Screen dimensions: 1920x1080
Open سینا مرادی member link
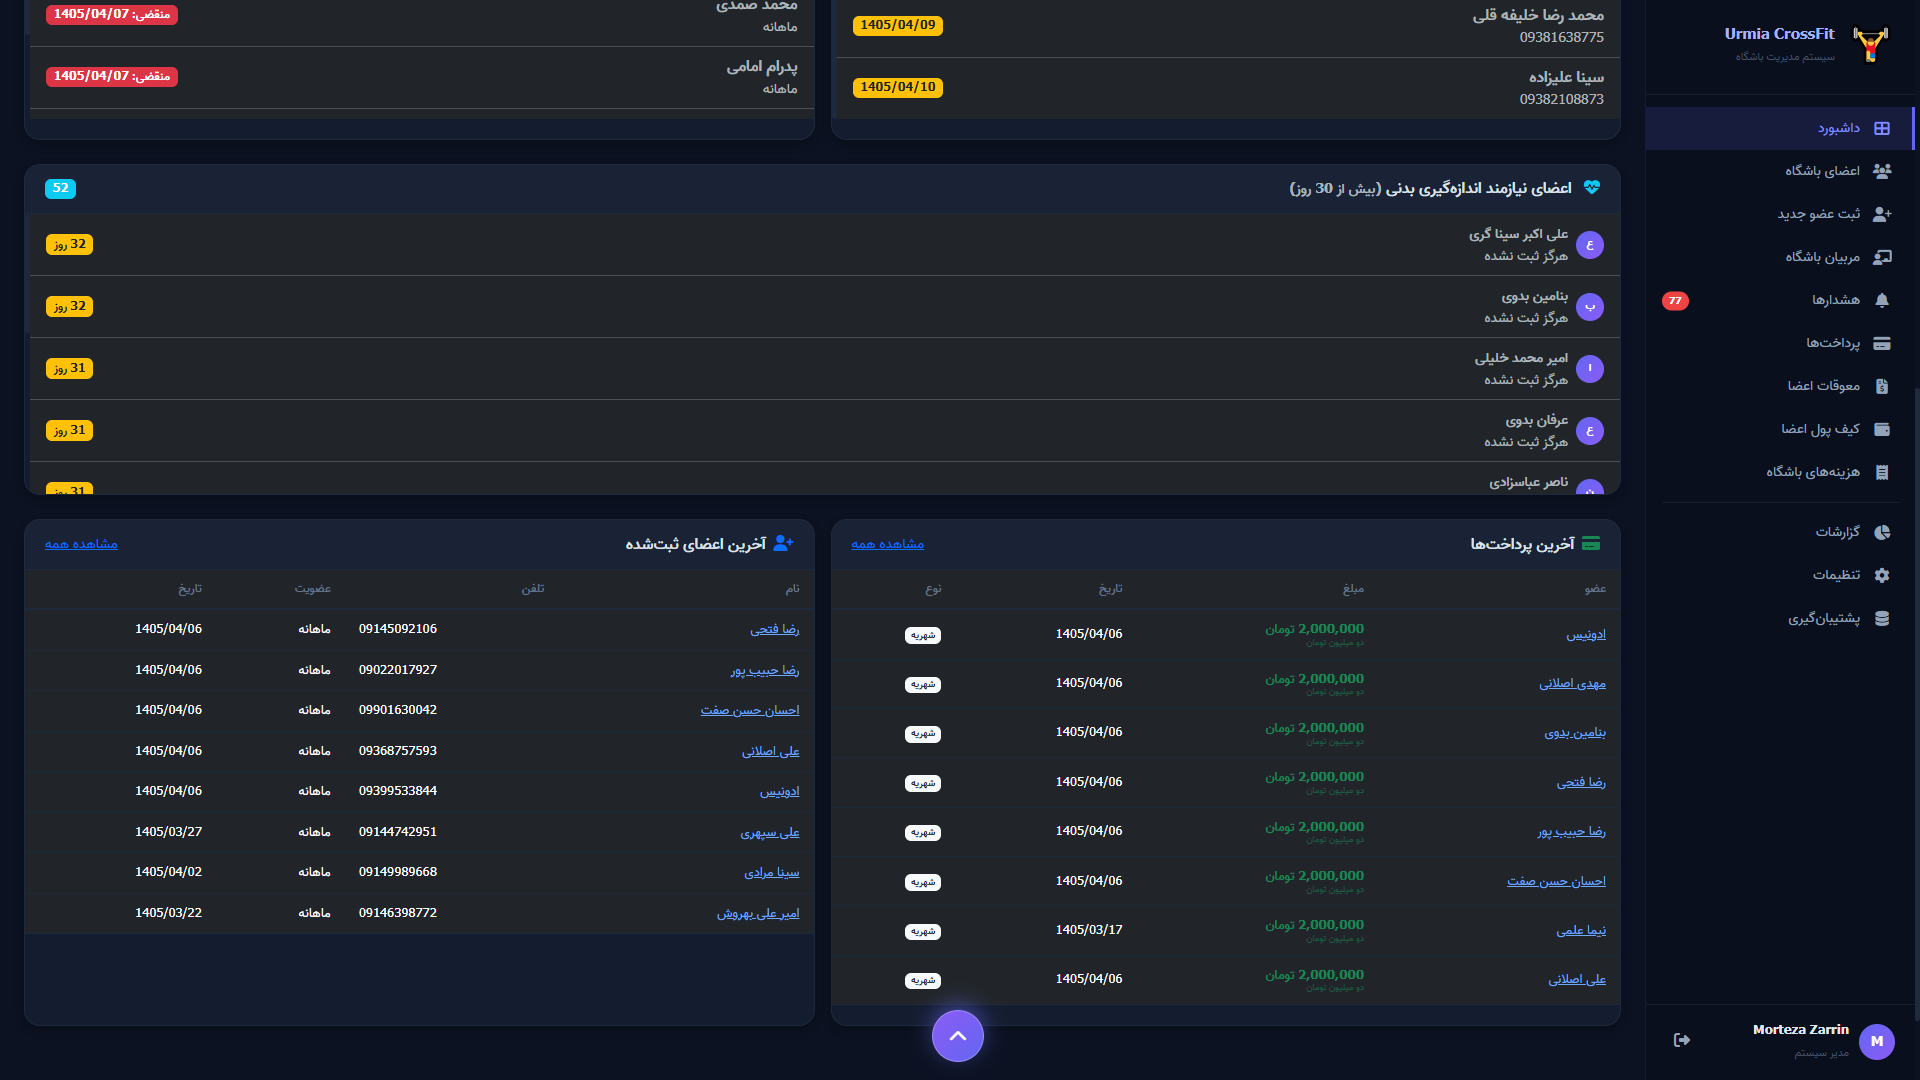tap(772, 872)
